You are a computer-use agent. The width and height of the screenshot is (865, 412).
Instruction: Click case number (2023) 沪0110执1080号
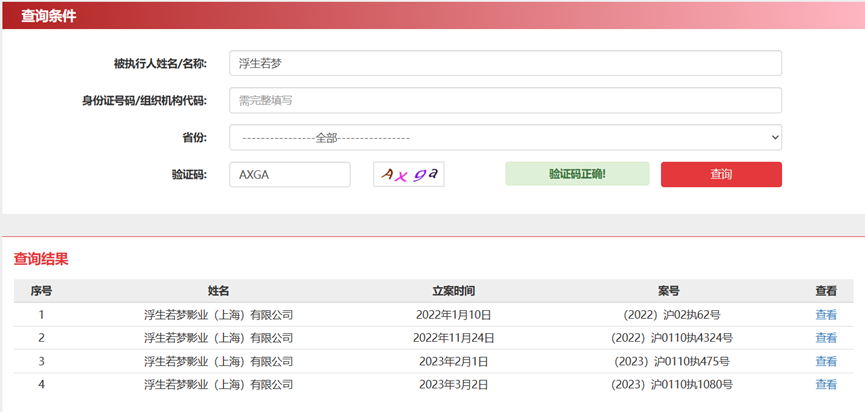(672, 384)
